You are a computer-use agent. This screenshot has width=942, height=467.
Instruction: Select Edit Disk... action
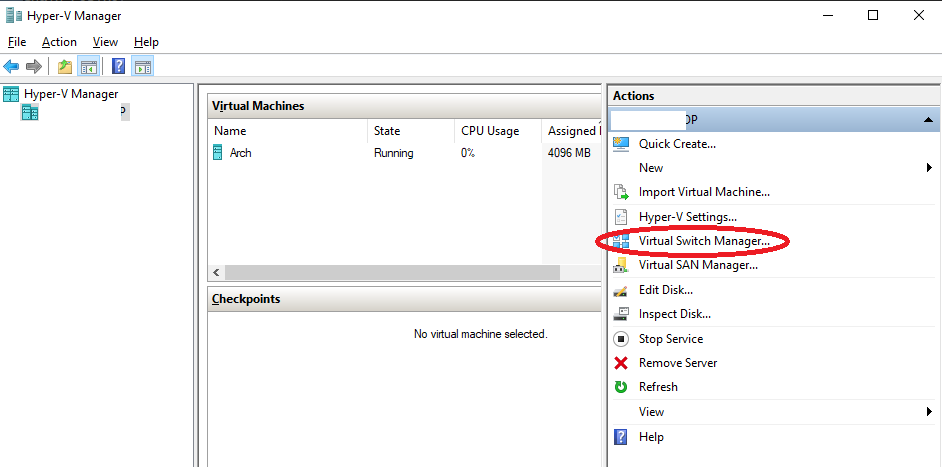point(666,290)
